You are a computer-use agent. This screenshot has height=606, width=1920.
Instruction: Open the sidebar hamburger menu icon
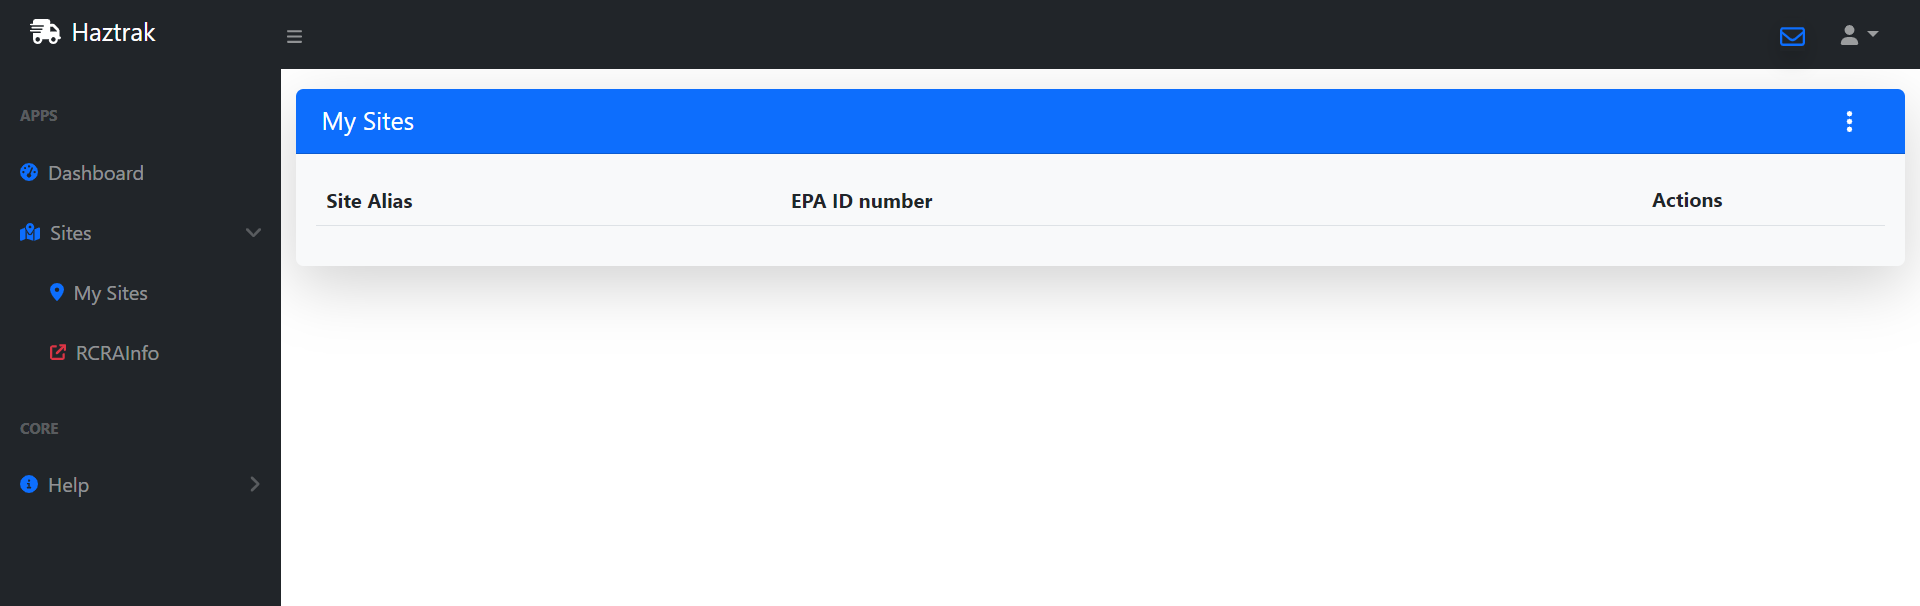point(294,36)
